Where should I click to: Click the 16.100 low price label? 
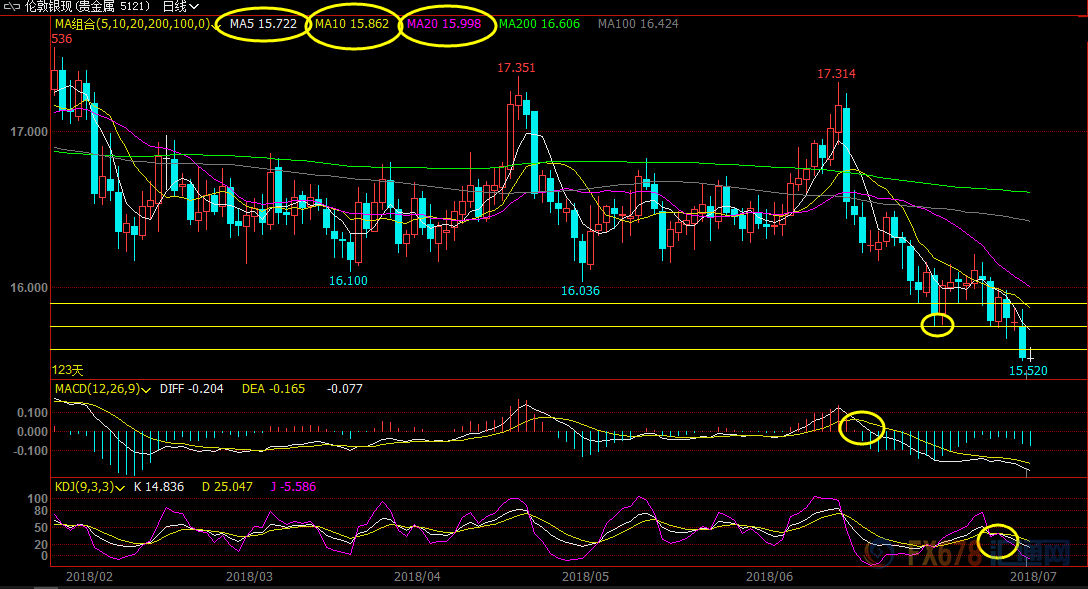pyautogui.click(x=348, y=281)
